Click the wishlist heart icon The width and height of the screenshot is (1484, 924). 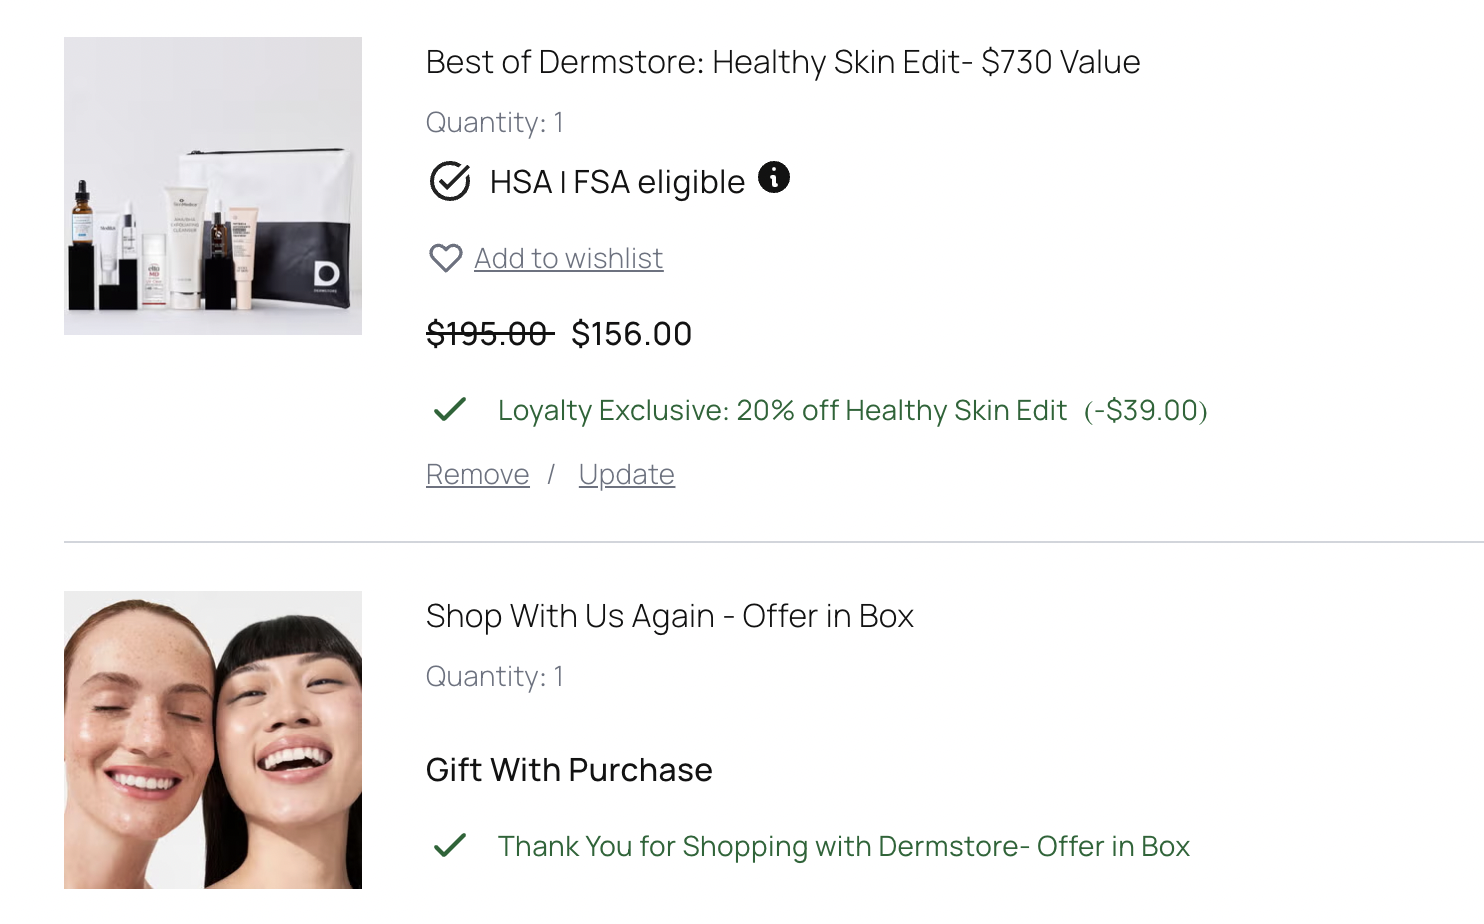tap(446, 258)
